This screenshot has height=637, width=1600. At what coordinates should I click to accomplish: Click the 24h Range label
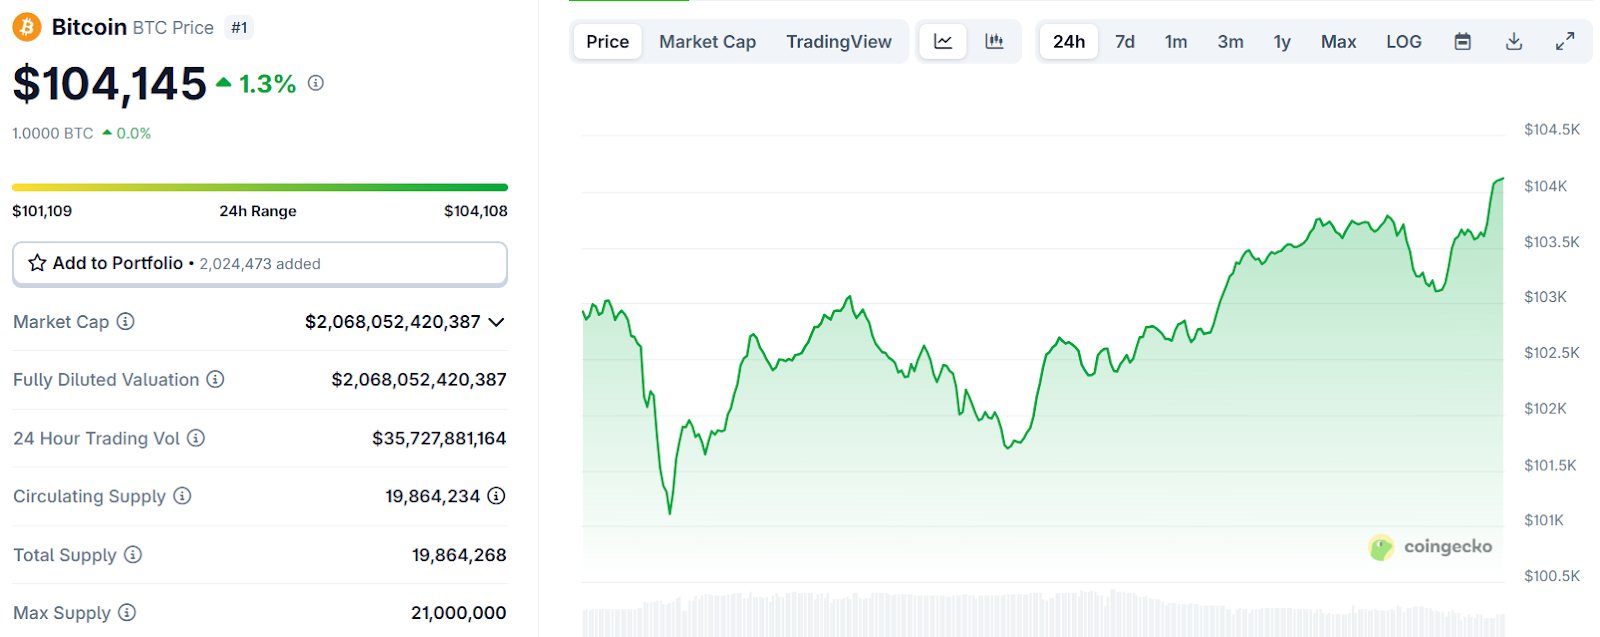point(258,211)
